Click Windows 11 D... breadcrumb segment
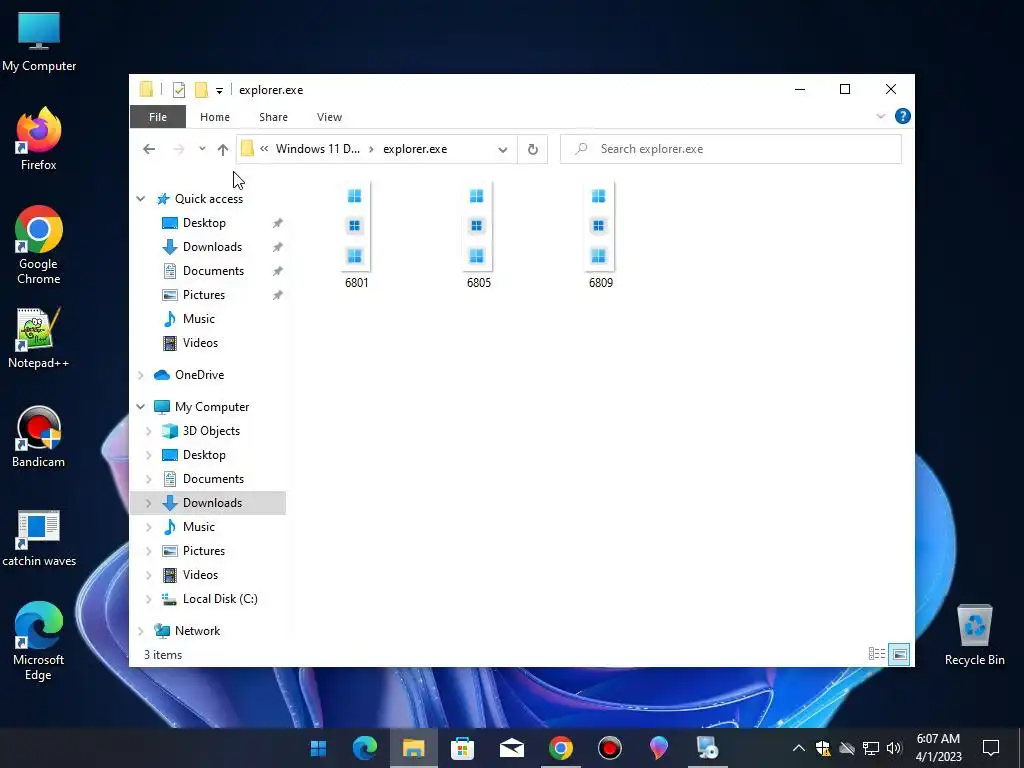 [x=317, y=149]
